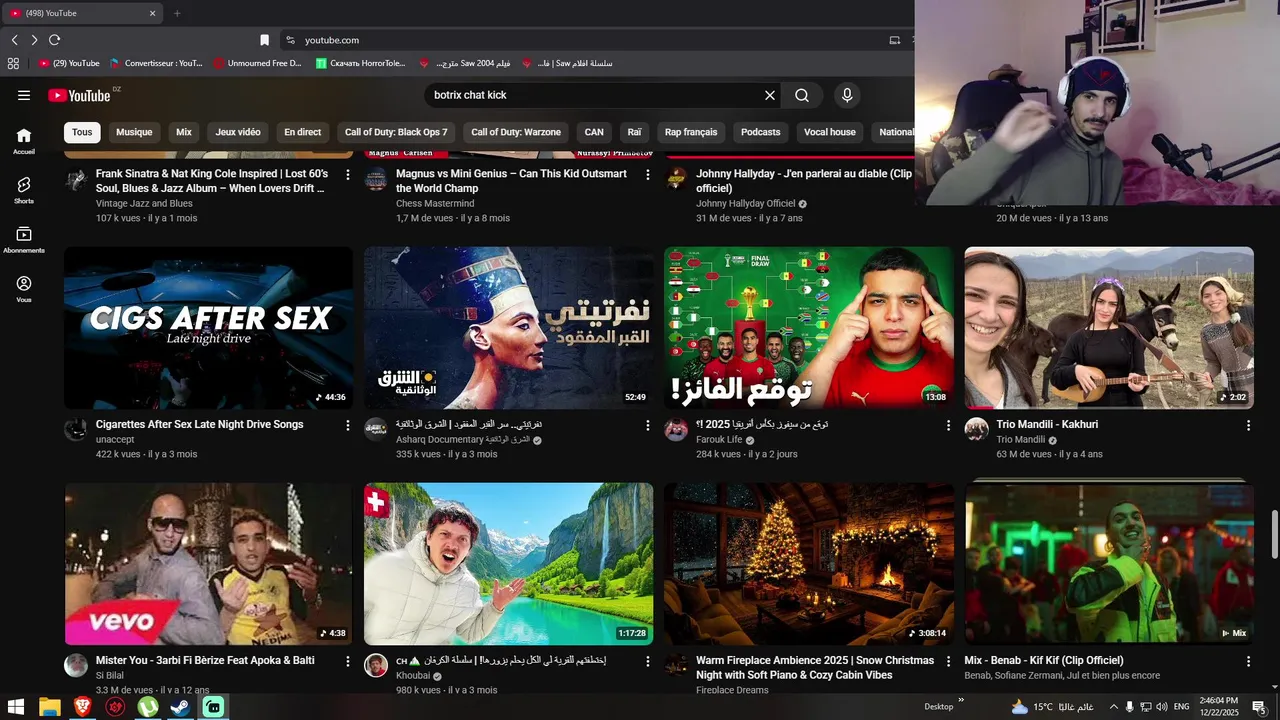
Task: Select the Raï filter chip
Action: coord(634,132)
